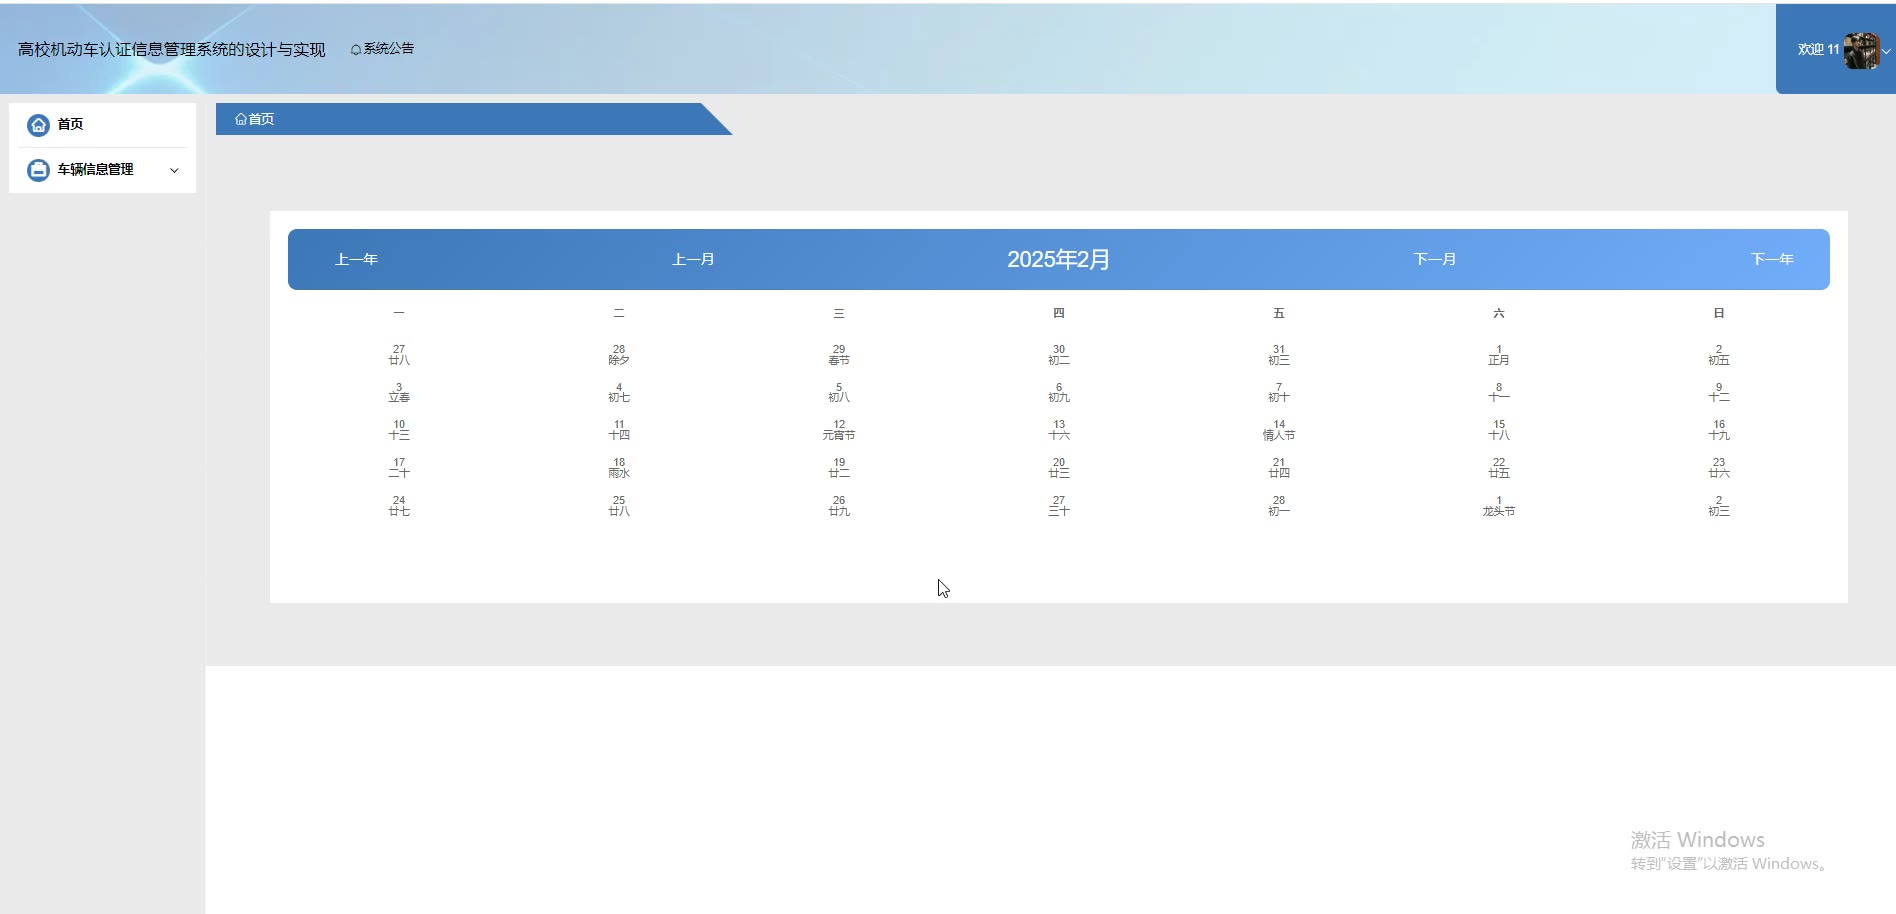The width and height of the screenshot is (1896, 914).
Task: Go to previous year with 上一年
Action: tap(356, 260)
